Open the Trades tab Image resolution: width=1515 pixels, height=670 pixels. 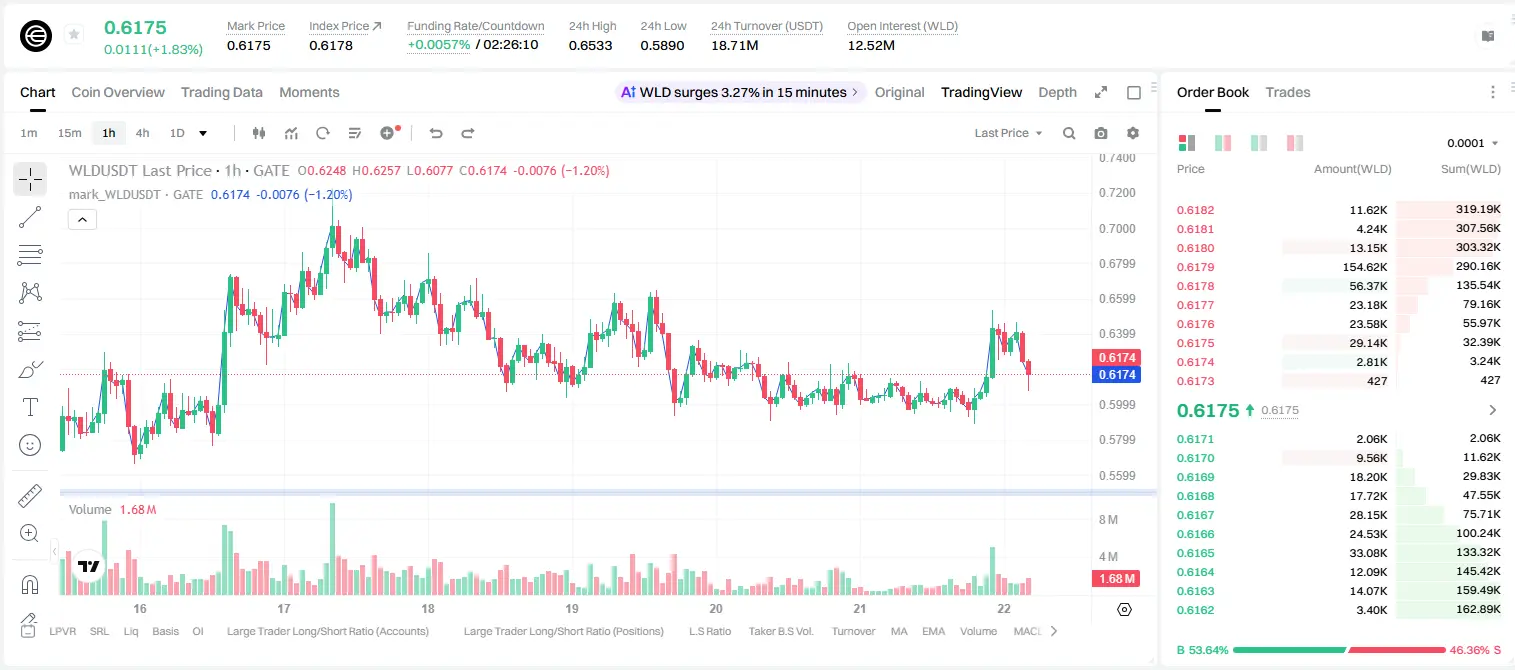1288,92
